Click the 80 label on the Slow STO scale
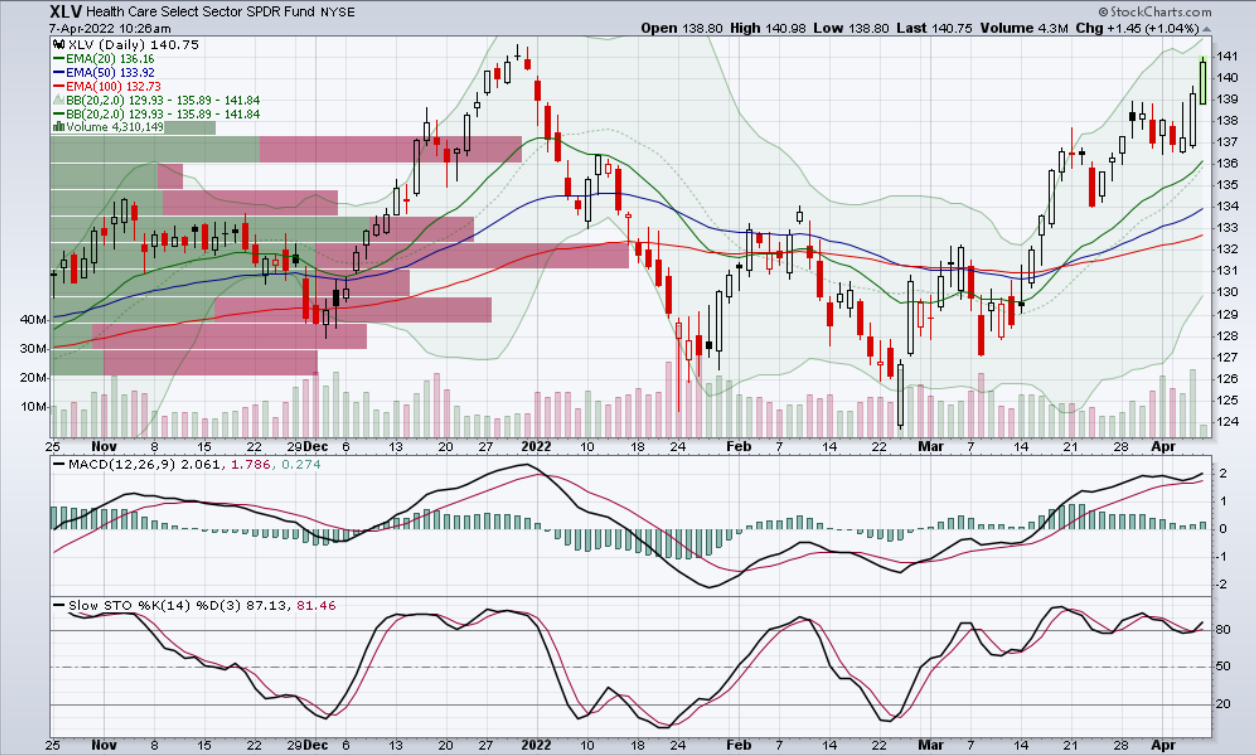The width and height of the screenshot is (1256, 755). [x=1224, y=630]
